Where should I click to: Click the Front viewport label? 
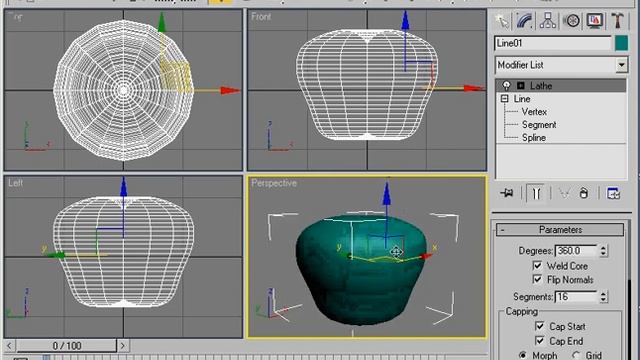[261, 17]
